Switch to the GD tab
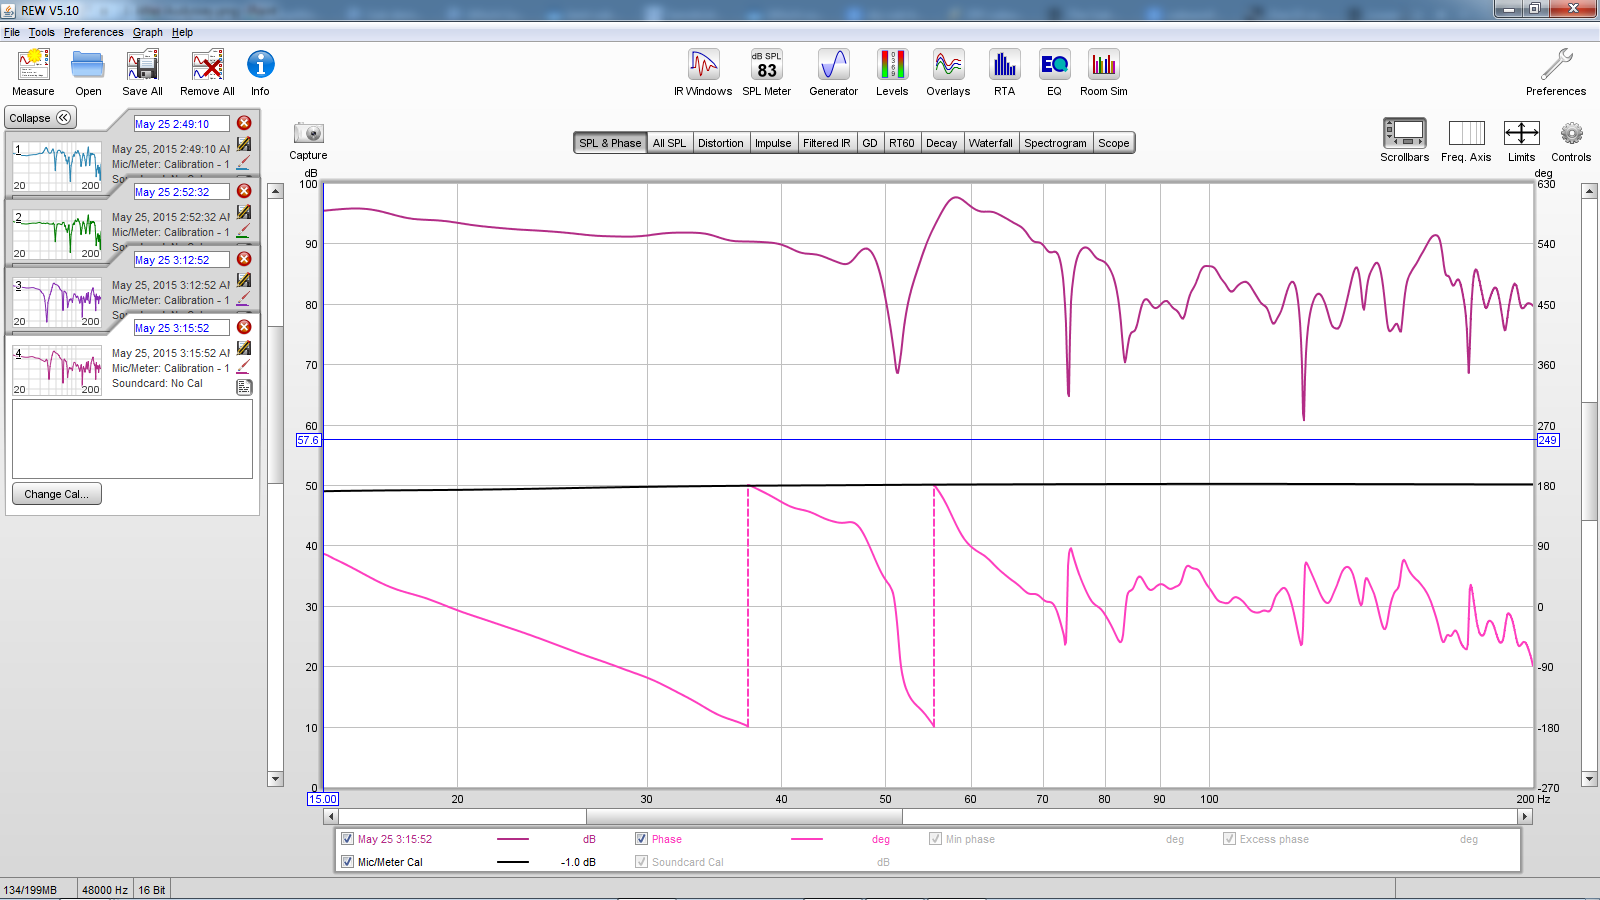Viewport: 1600px width, 900px height. click(x=870, y=143)
